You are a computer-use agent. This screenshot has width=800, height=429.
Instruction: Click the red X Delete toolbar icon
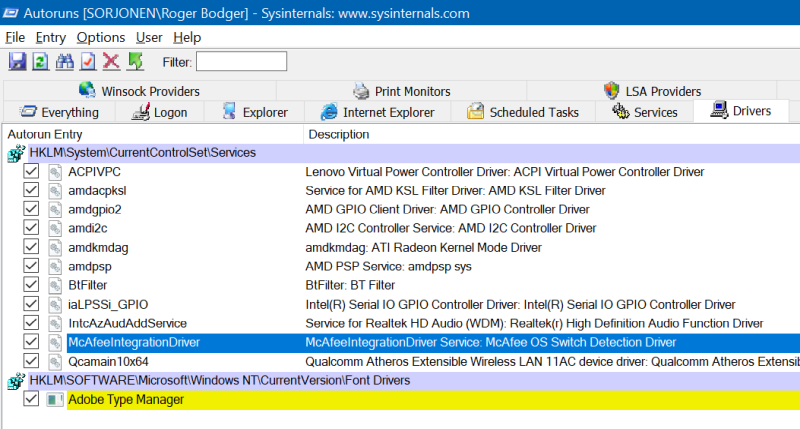pos(111,62)
